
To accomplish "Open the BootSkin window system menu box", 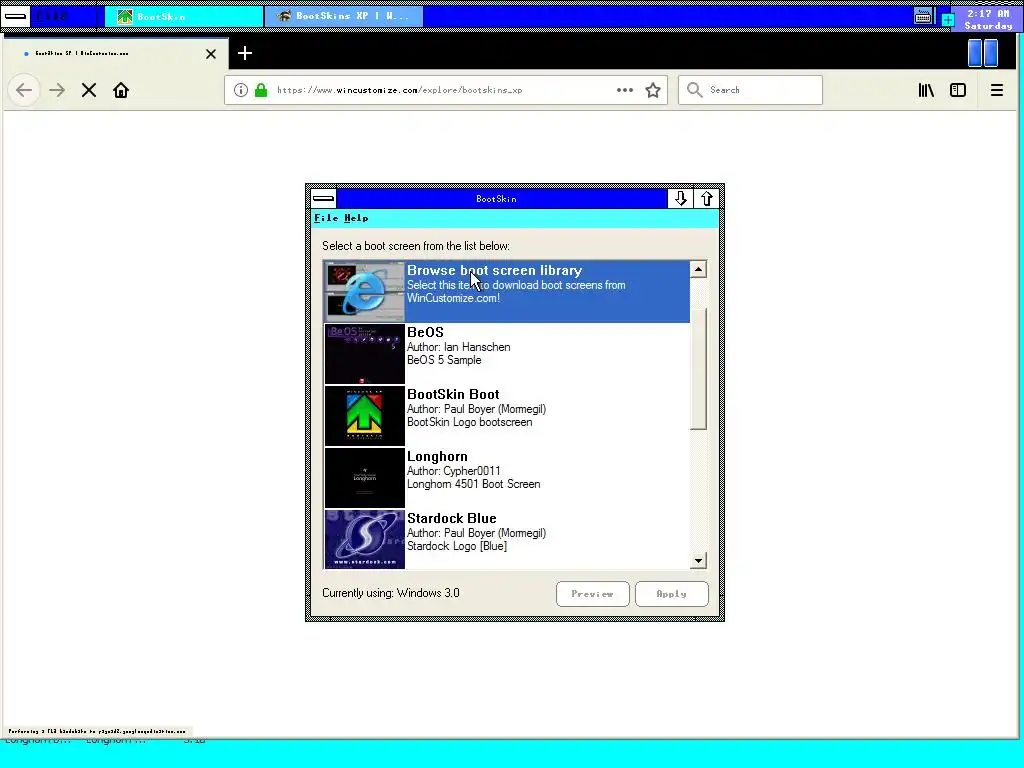I will click(323, 199).
